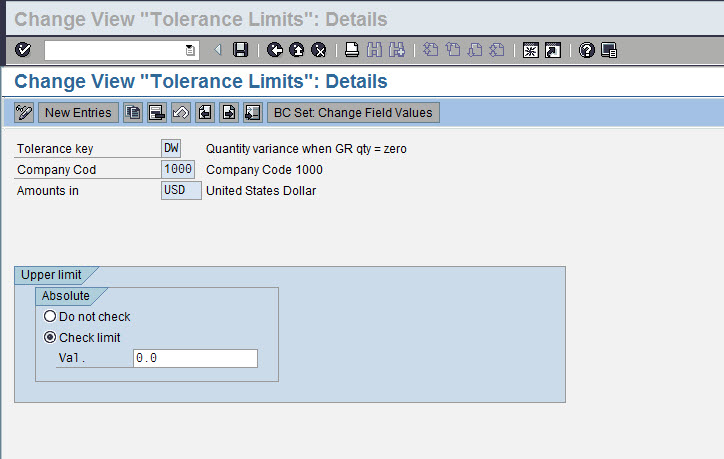Select the Do not check radio button
The image size is (724, 459).
tap(49, 317)
